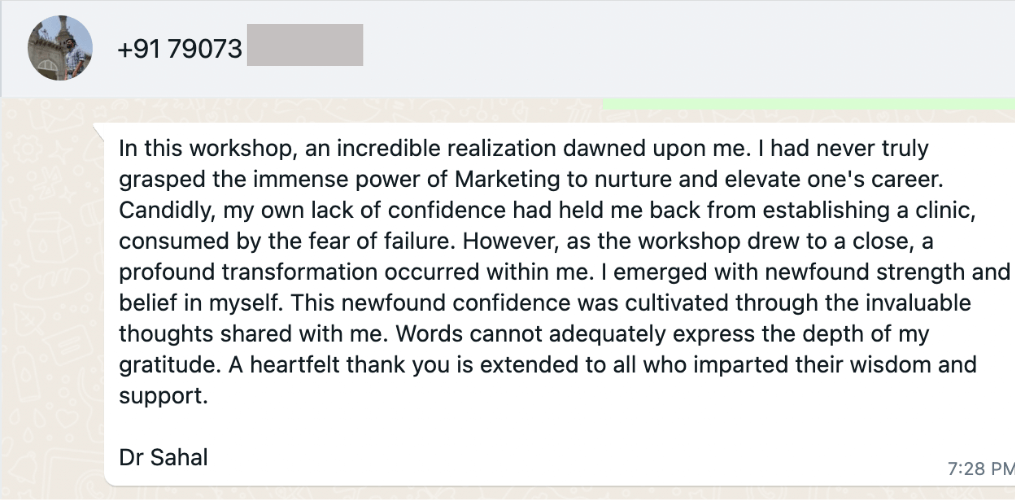Screen dimensions: 1015x500
Task: Open the contact's profile picture
Action: pyautogui.click(x=60, y=48)
